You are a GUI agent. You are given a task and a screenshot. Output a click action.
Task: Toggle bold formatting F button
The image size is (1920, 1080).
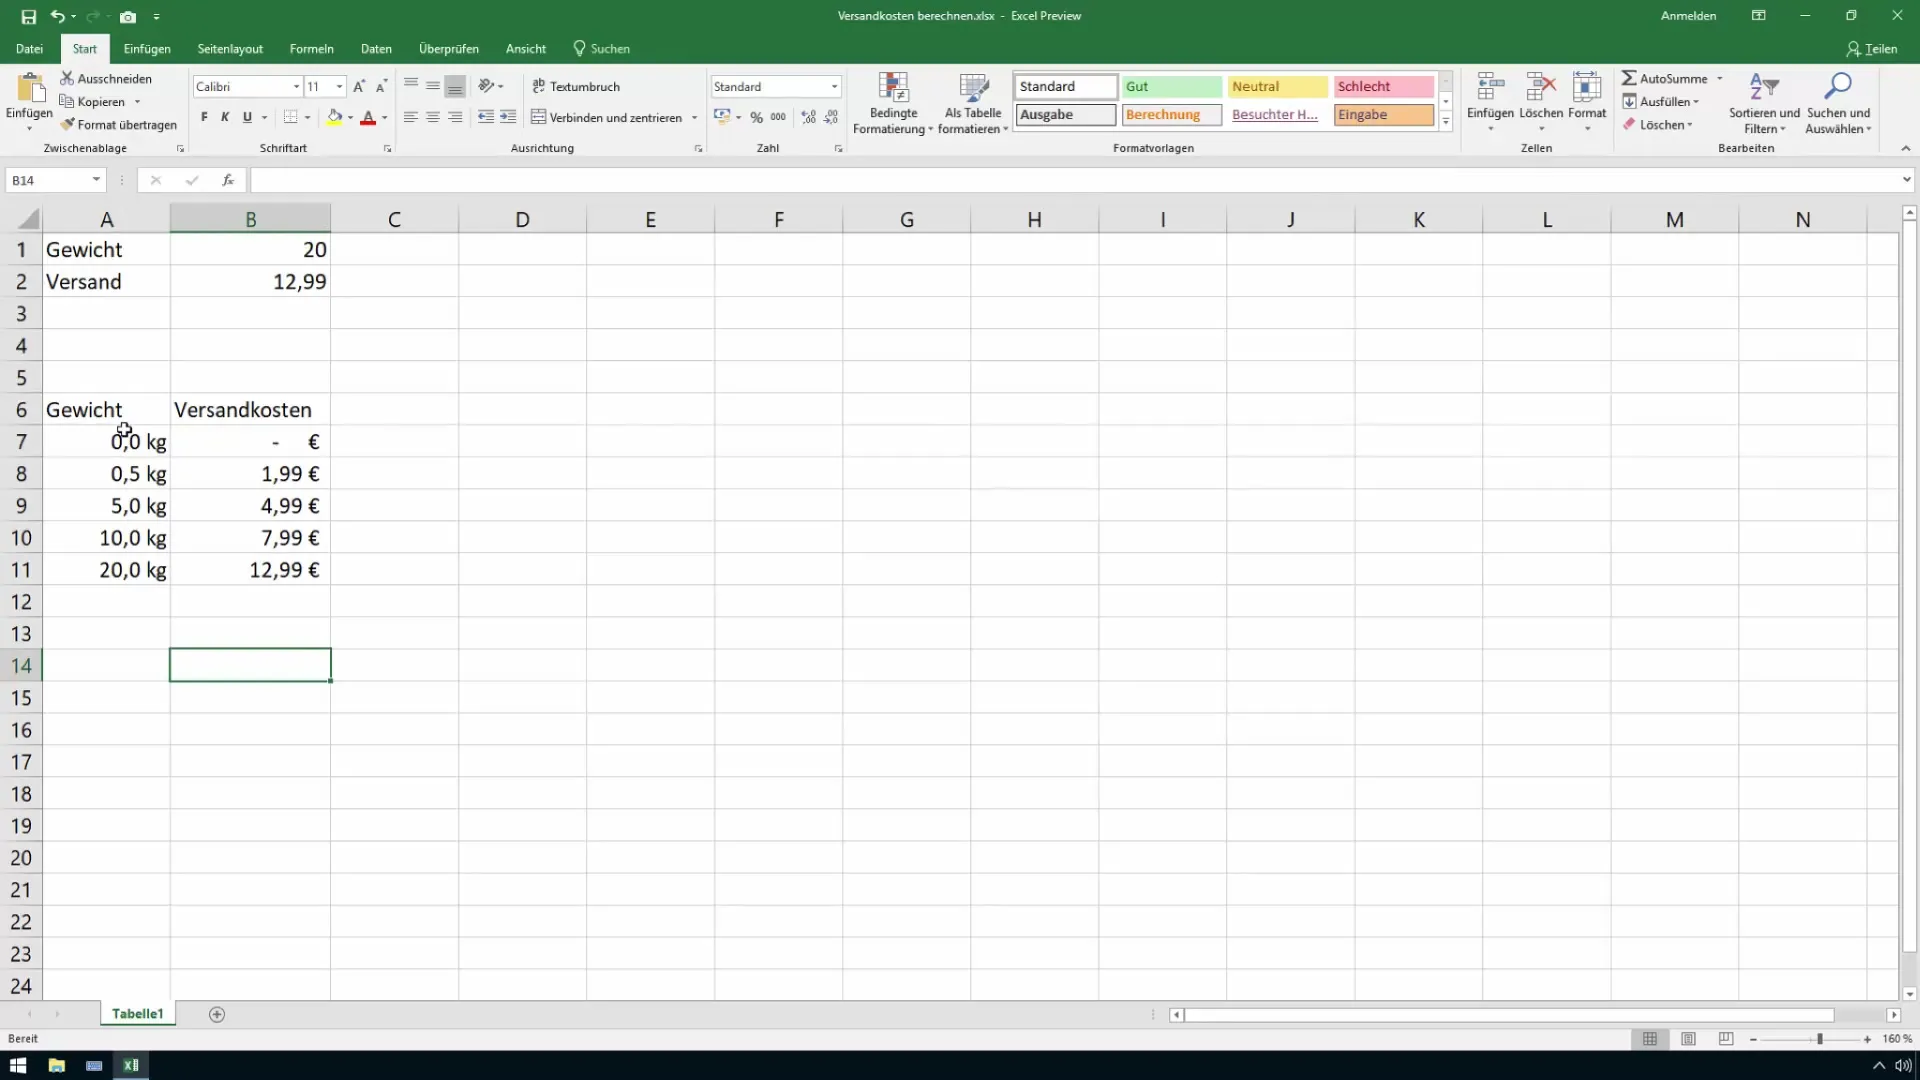point(204,117)
